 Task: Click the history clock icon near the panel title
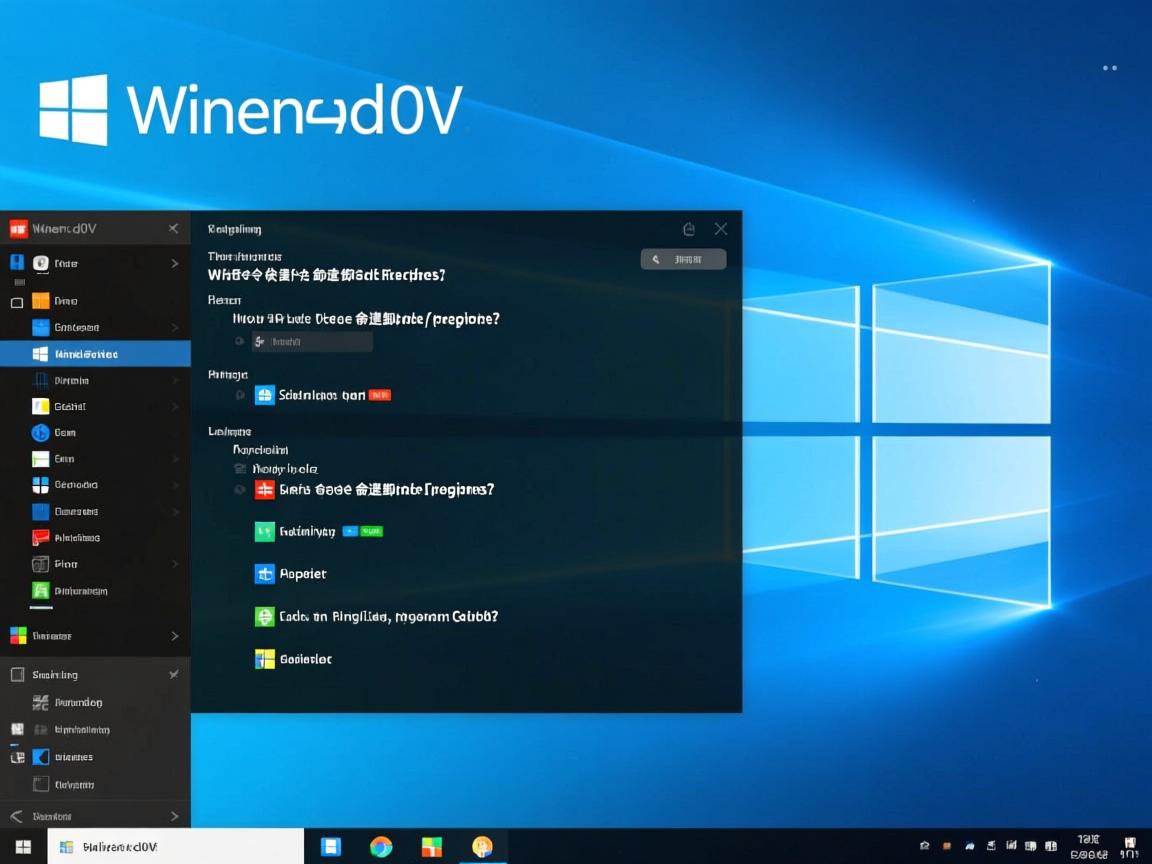689,229
